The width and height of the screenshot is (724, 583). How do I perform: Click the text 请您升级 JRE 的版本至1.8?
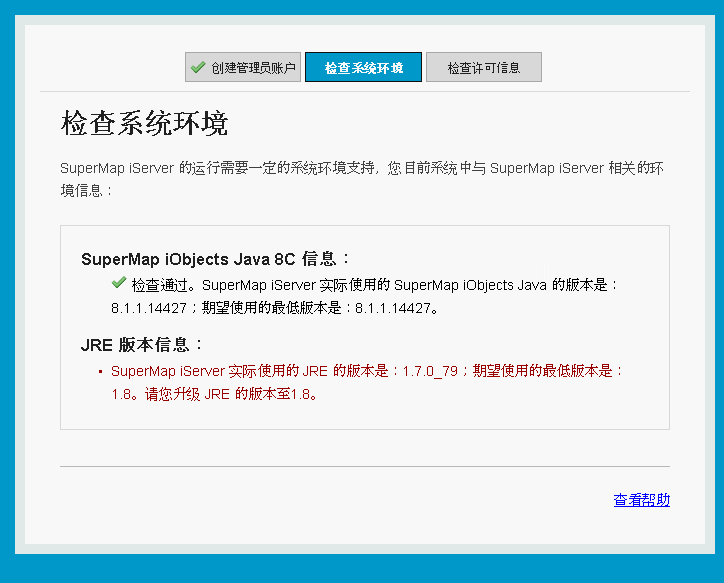(231, 394)
